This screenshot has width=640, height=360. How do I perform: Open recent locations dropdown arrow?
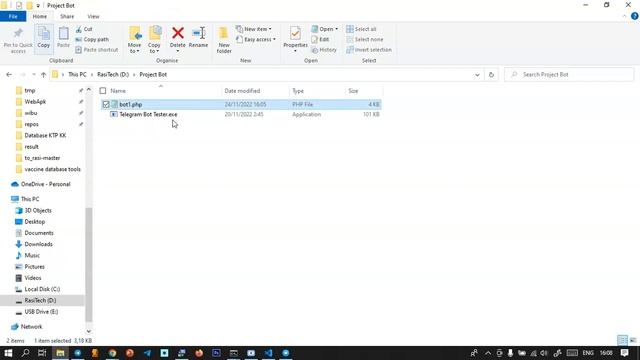point(33,75)
